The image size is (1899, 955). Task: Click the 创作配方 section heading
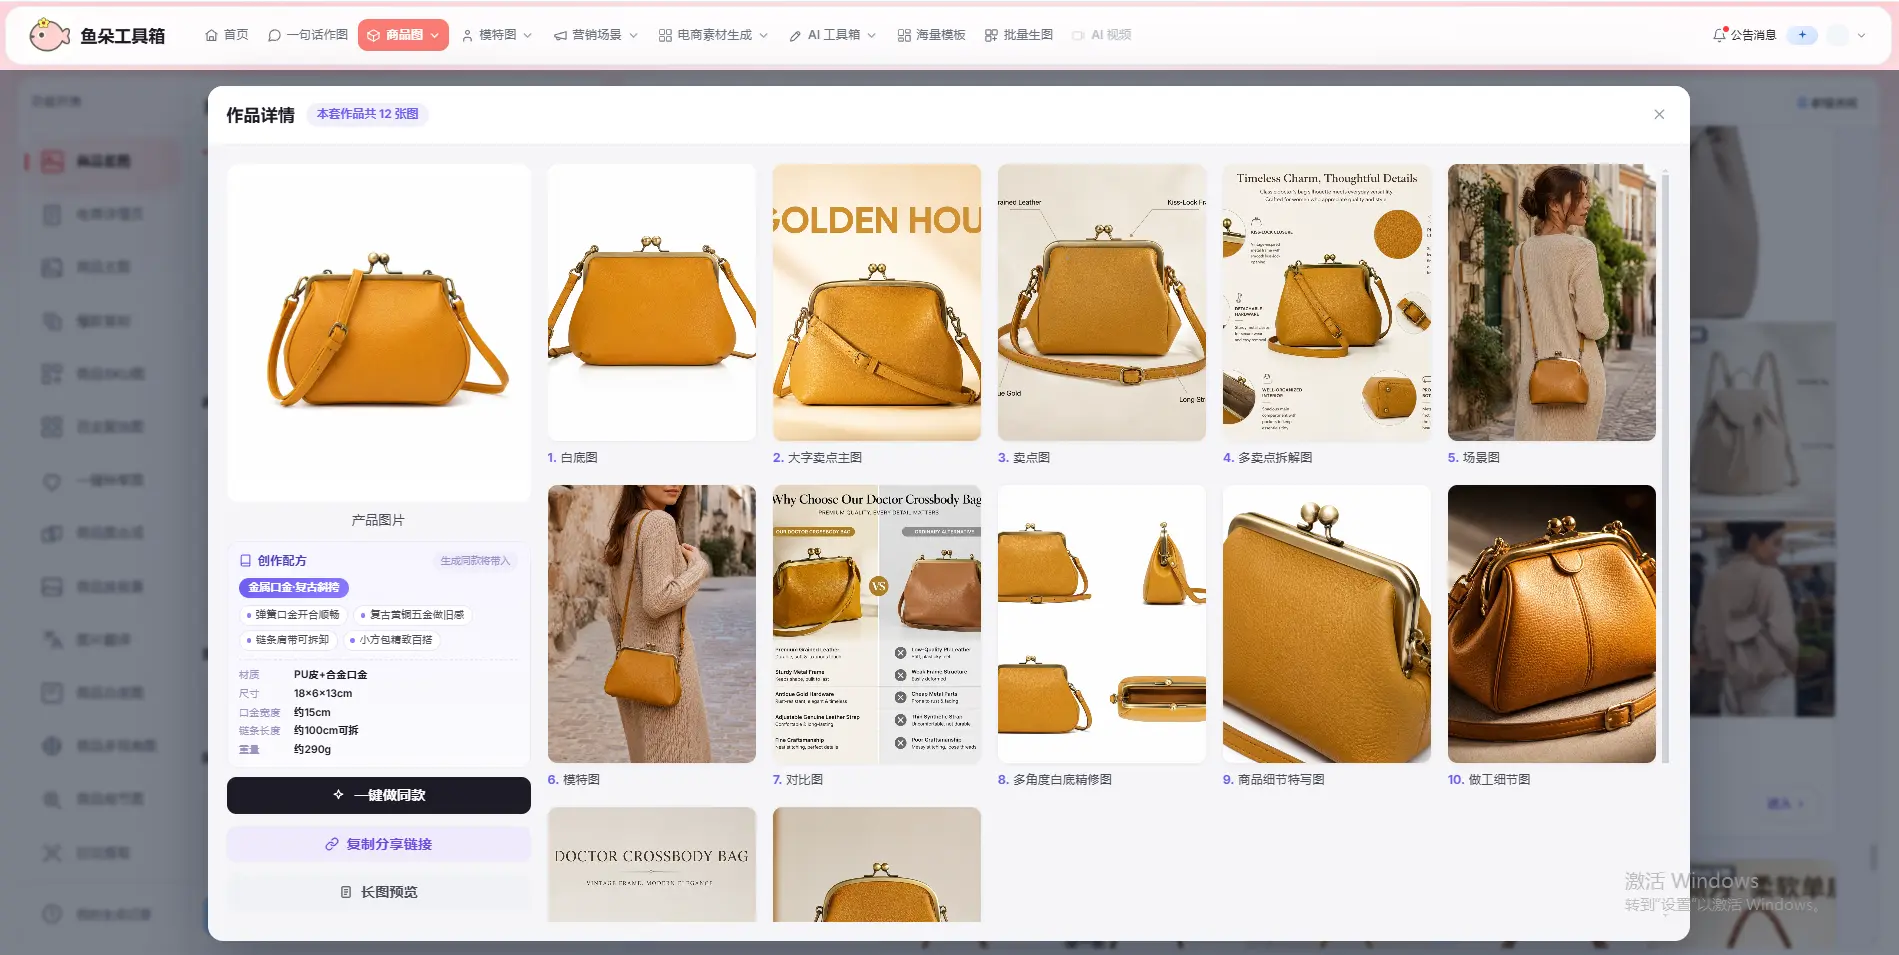point(273,561)
